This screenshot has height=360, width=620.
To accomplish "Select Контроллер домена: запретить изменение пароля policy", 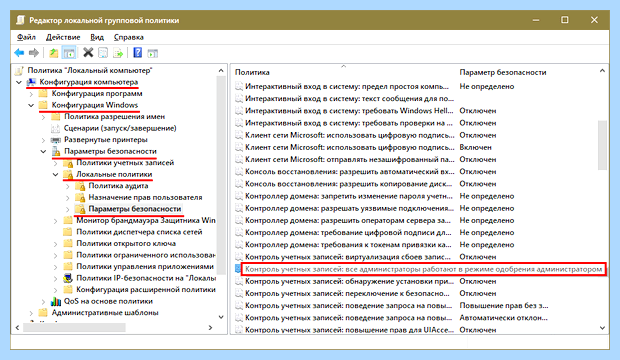I will coord(349,196).
